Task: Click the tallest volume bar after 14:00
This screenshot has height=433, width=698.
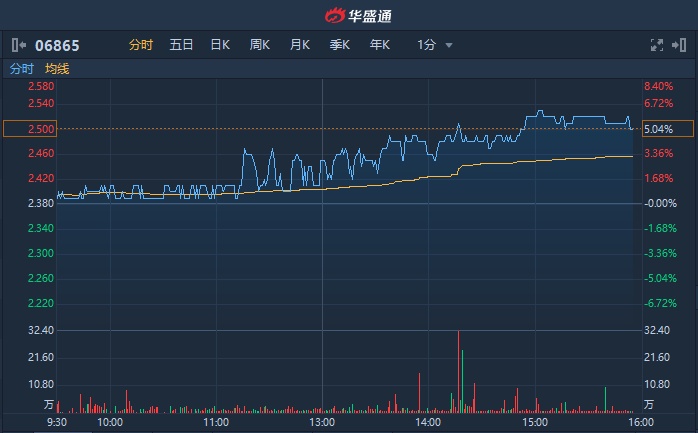Action: pos(459,370)
